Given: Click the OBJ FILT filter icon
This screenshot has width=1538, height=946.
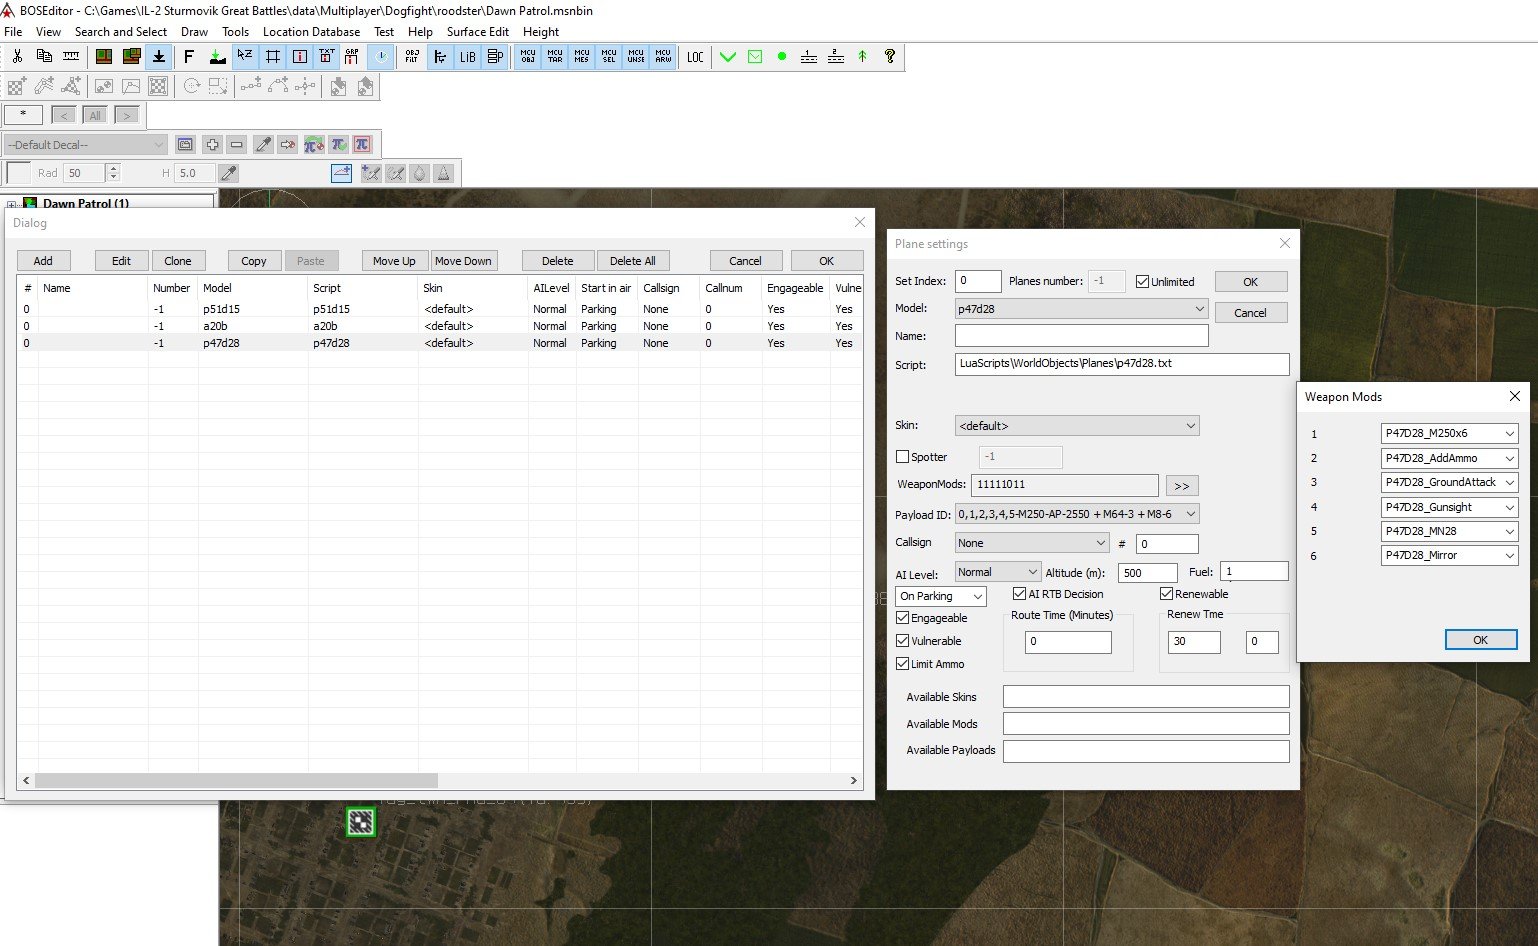Looking at the screenshot, I should point(412,57).
